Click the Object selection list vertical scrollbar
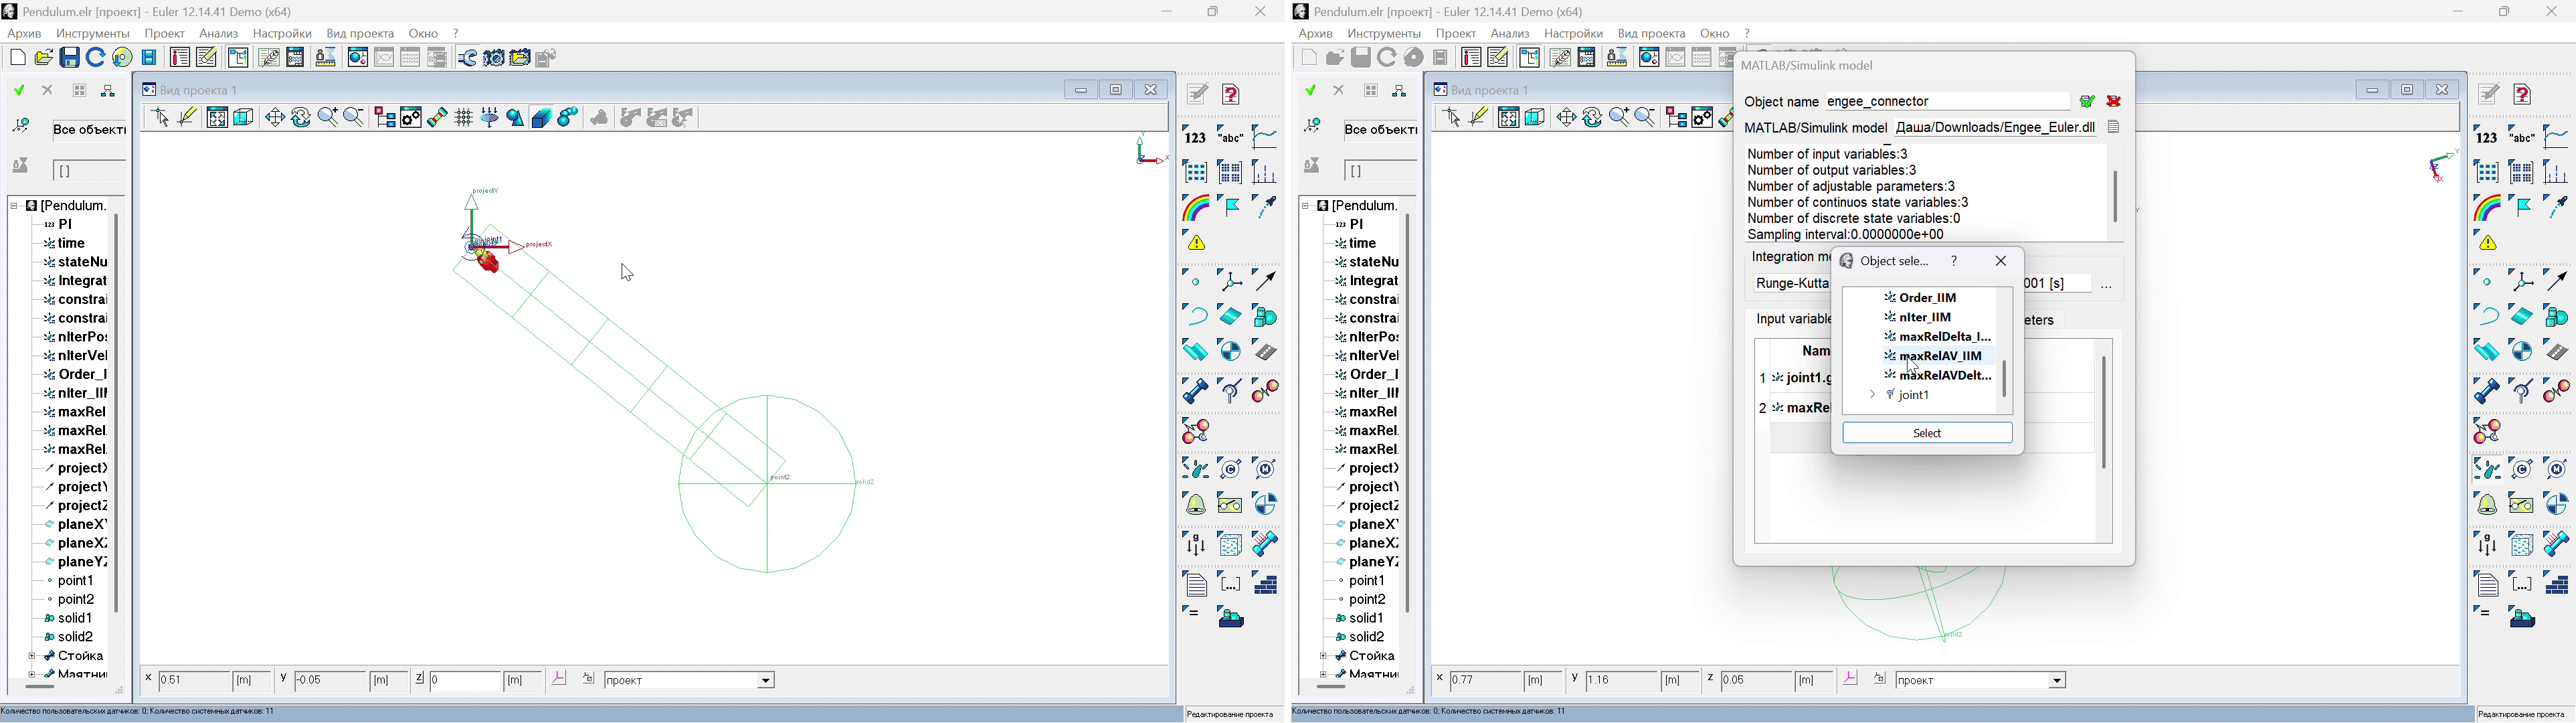This screenshot has height=723, width=2576. pyautogui.click(x=2004, y=379)
